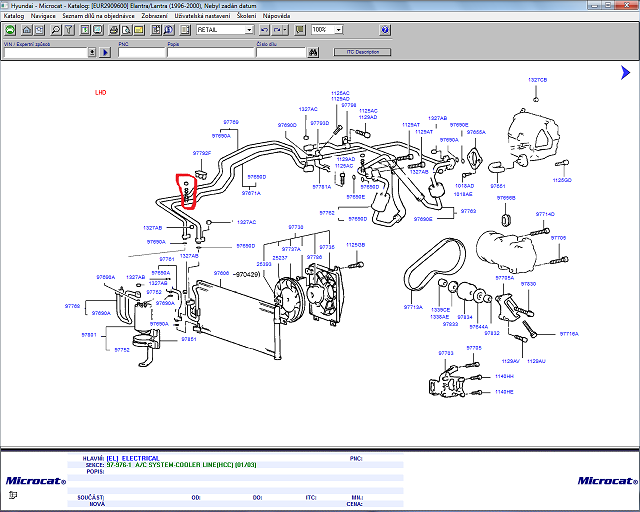Viewport: 640px width, 512px height.
Task: Expand the VIN history dropdown arrow
Action: pos(93,52)
